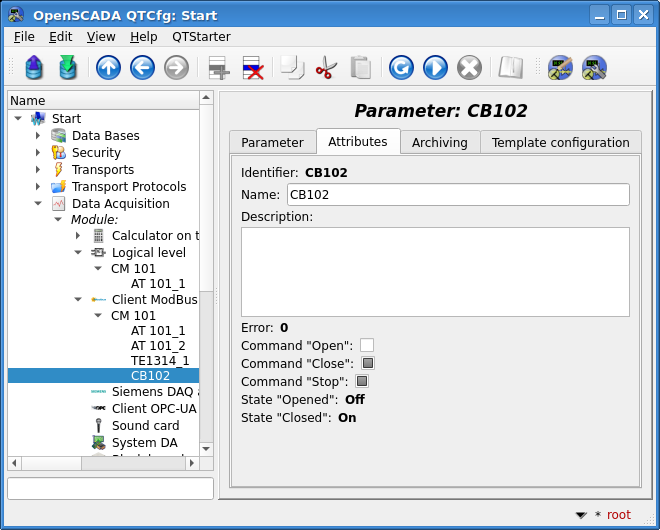Switch to the Archiving tab
The image size is (660, 530).
(x=439, y=143)
